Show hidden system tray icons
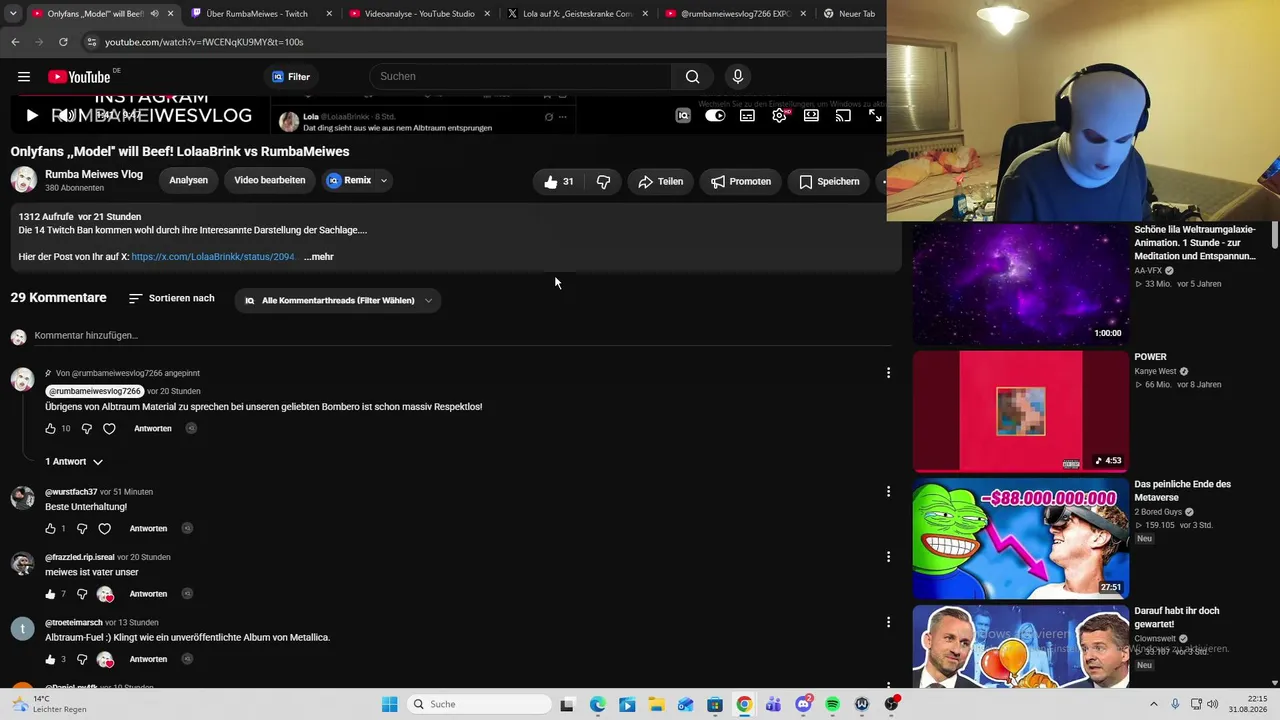Screen dimensions: 1280x720 [1153, 704]
